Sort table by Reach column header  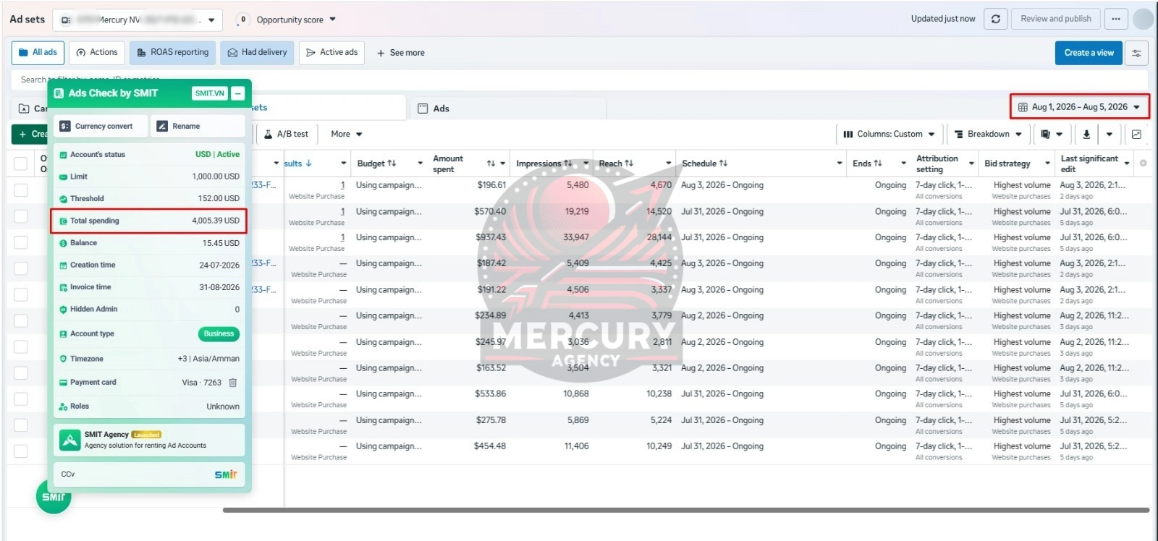[x=615, y=163]
